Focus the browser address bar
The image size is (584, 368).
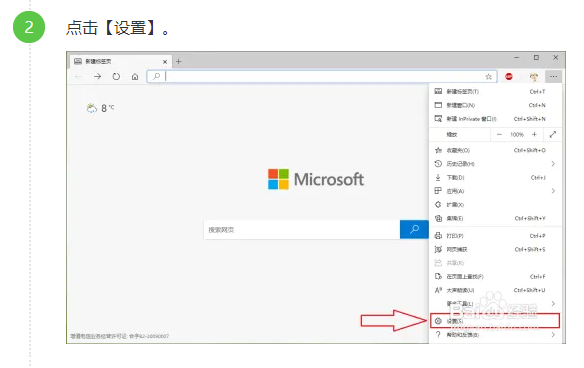pos(322,76)
